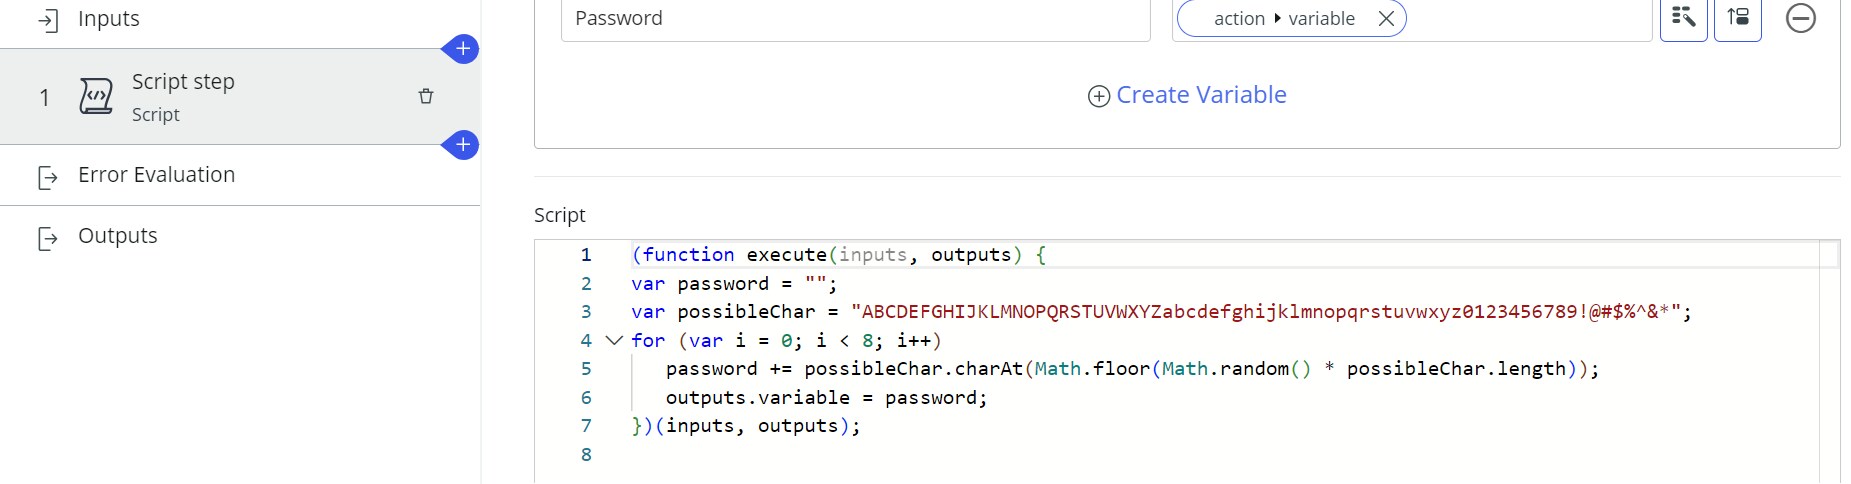
Task: Collapse the for loop code fold
Action: (x=614, y=340)
